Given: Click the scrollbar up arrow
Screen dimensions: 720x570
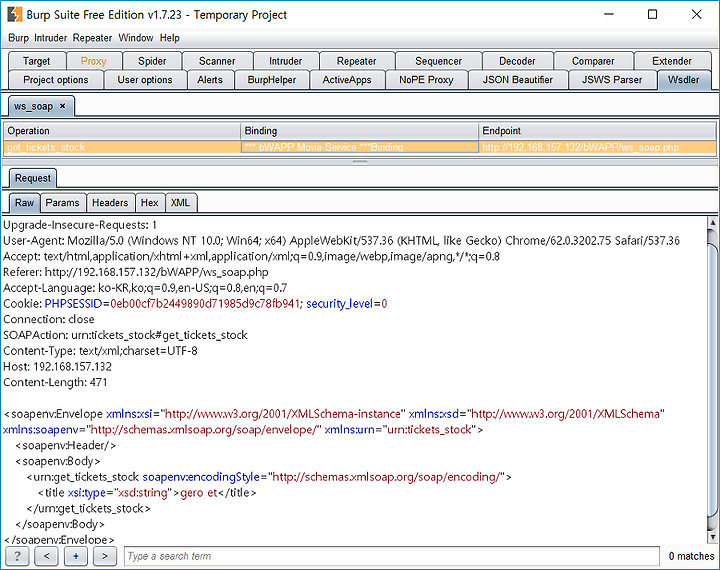Looking at the screenshot, I should [x=713, y=223].
